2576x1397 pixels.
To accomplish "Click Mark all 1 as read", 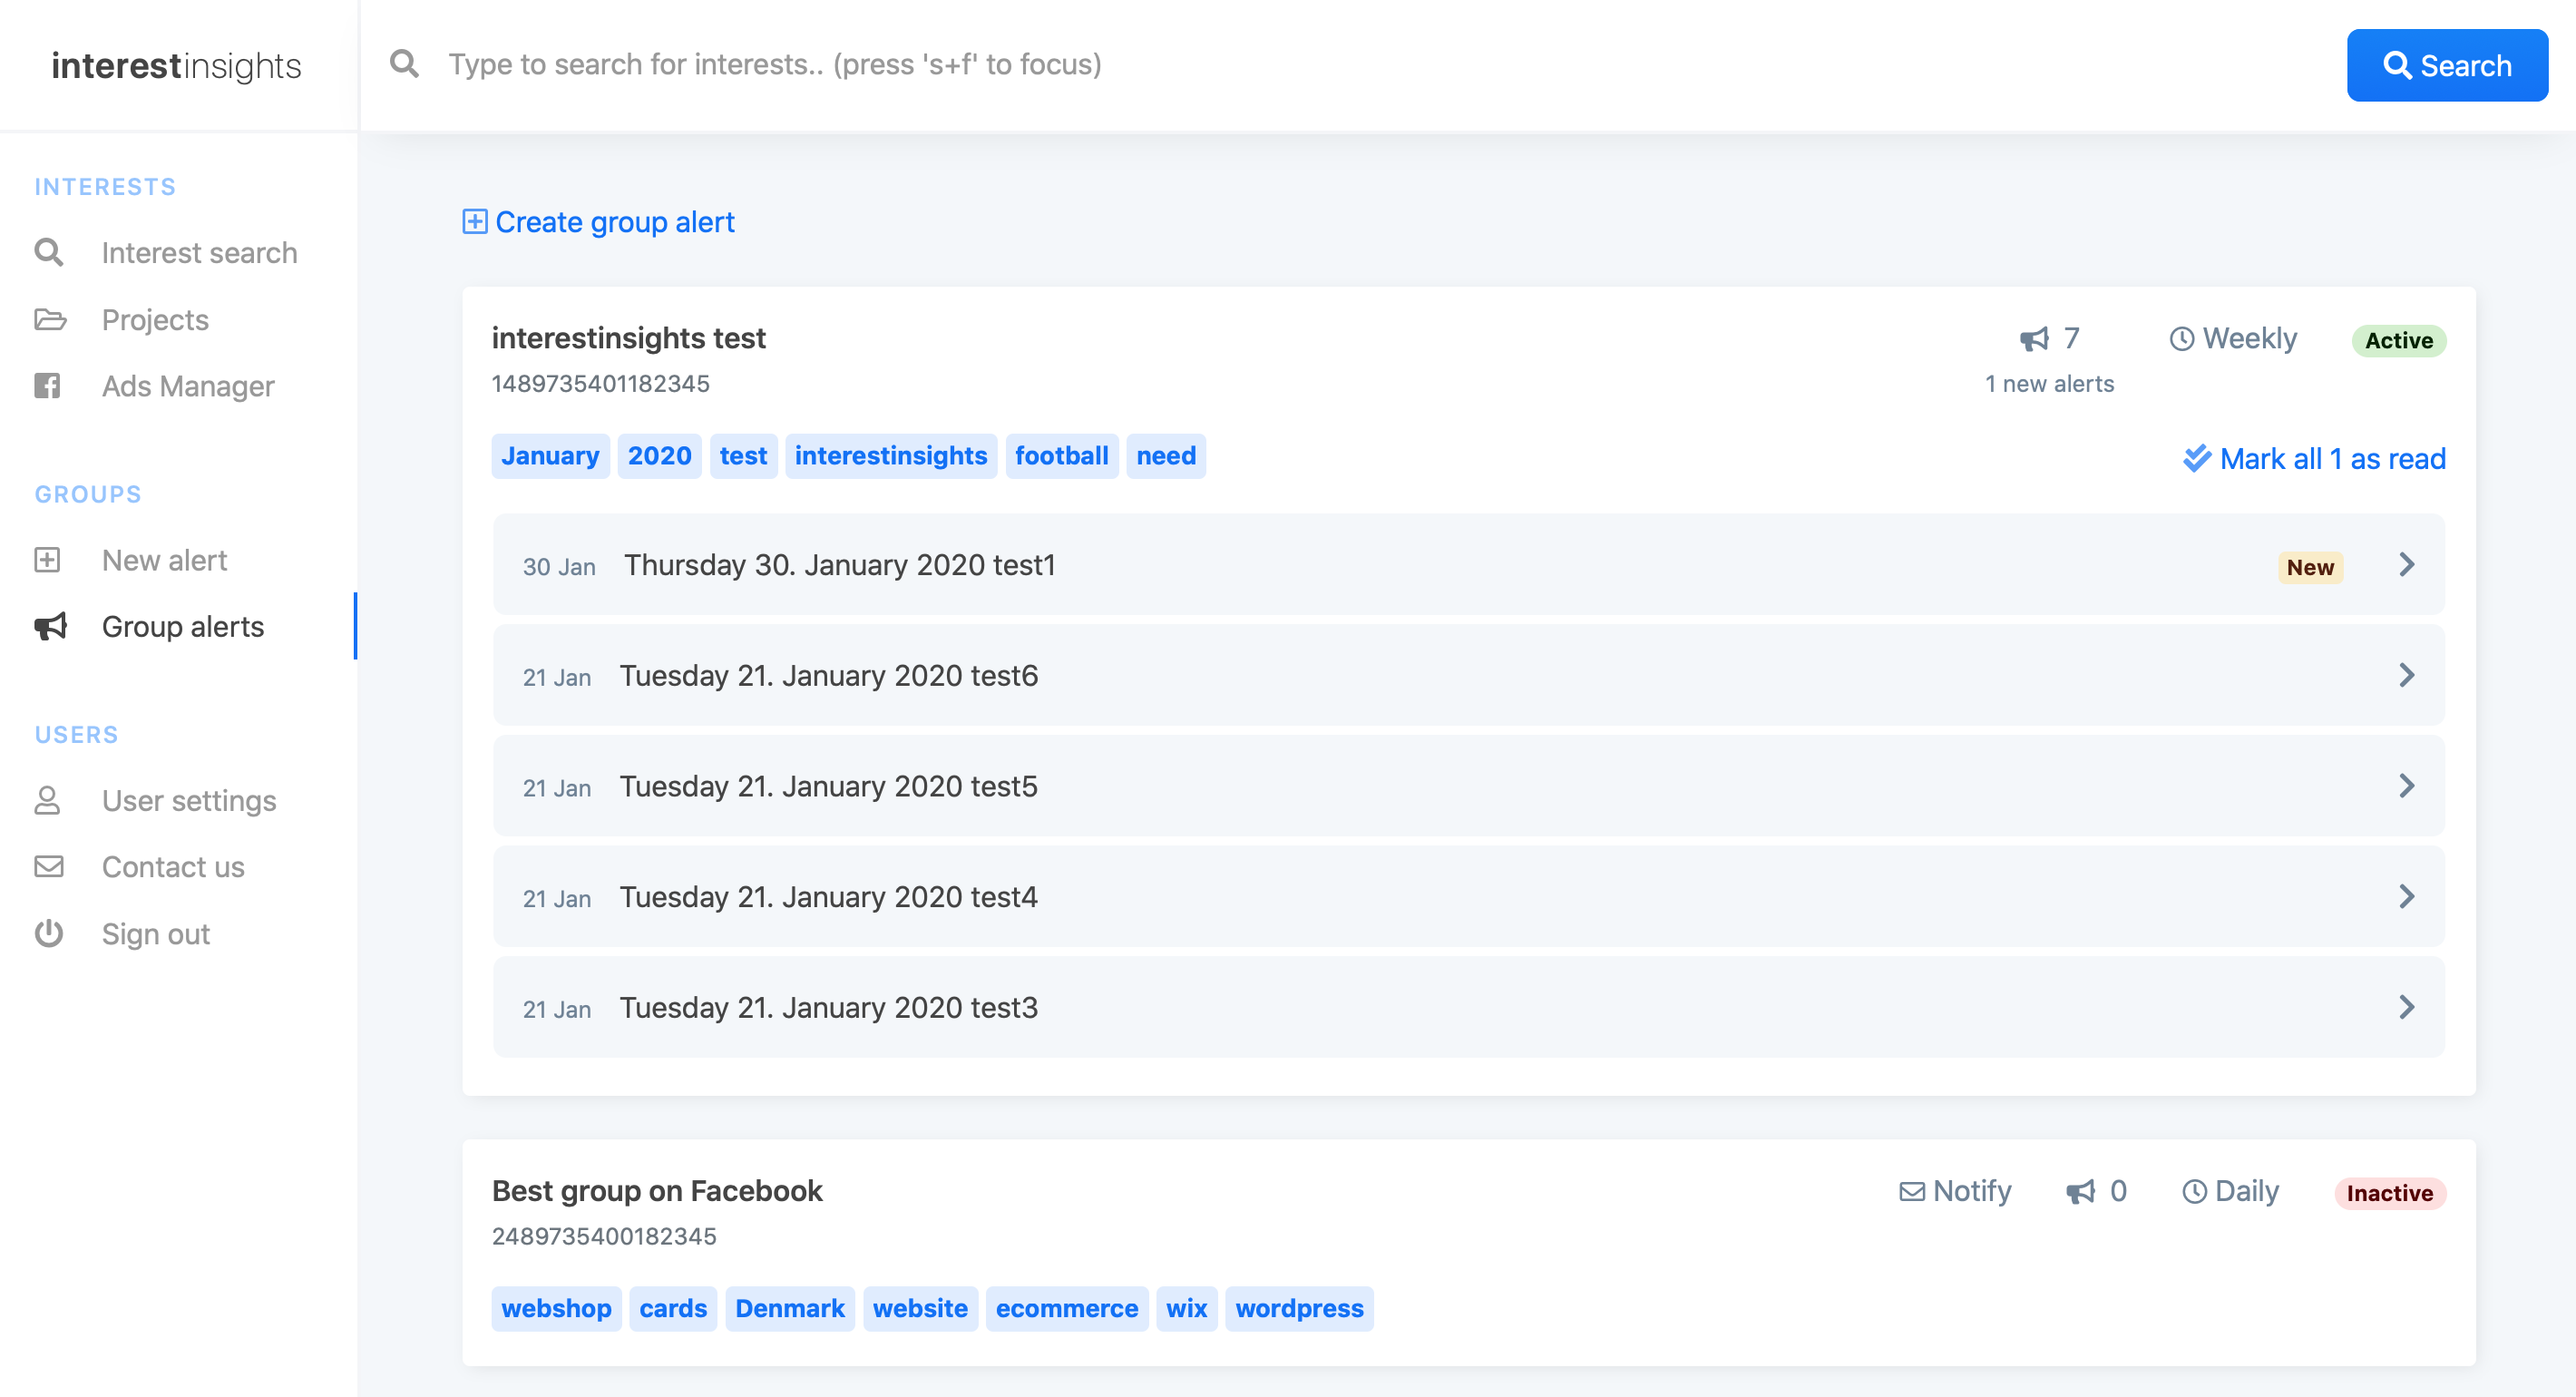I will coord(2314,459).
